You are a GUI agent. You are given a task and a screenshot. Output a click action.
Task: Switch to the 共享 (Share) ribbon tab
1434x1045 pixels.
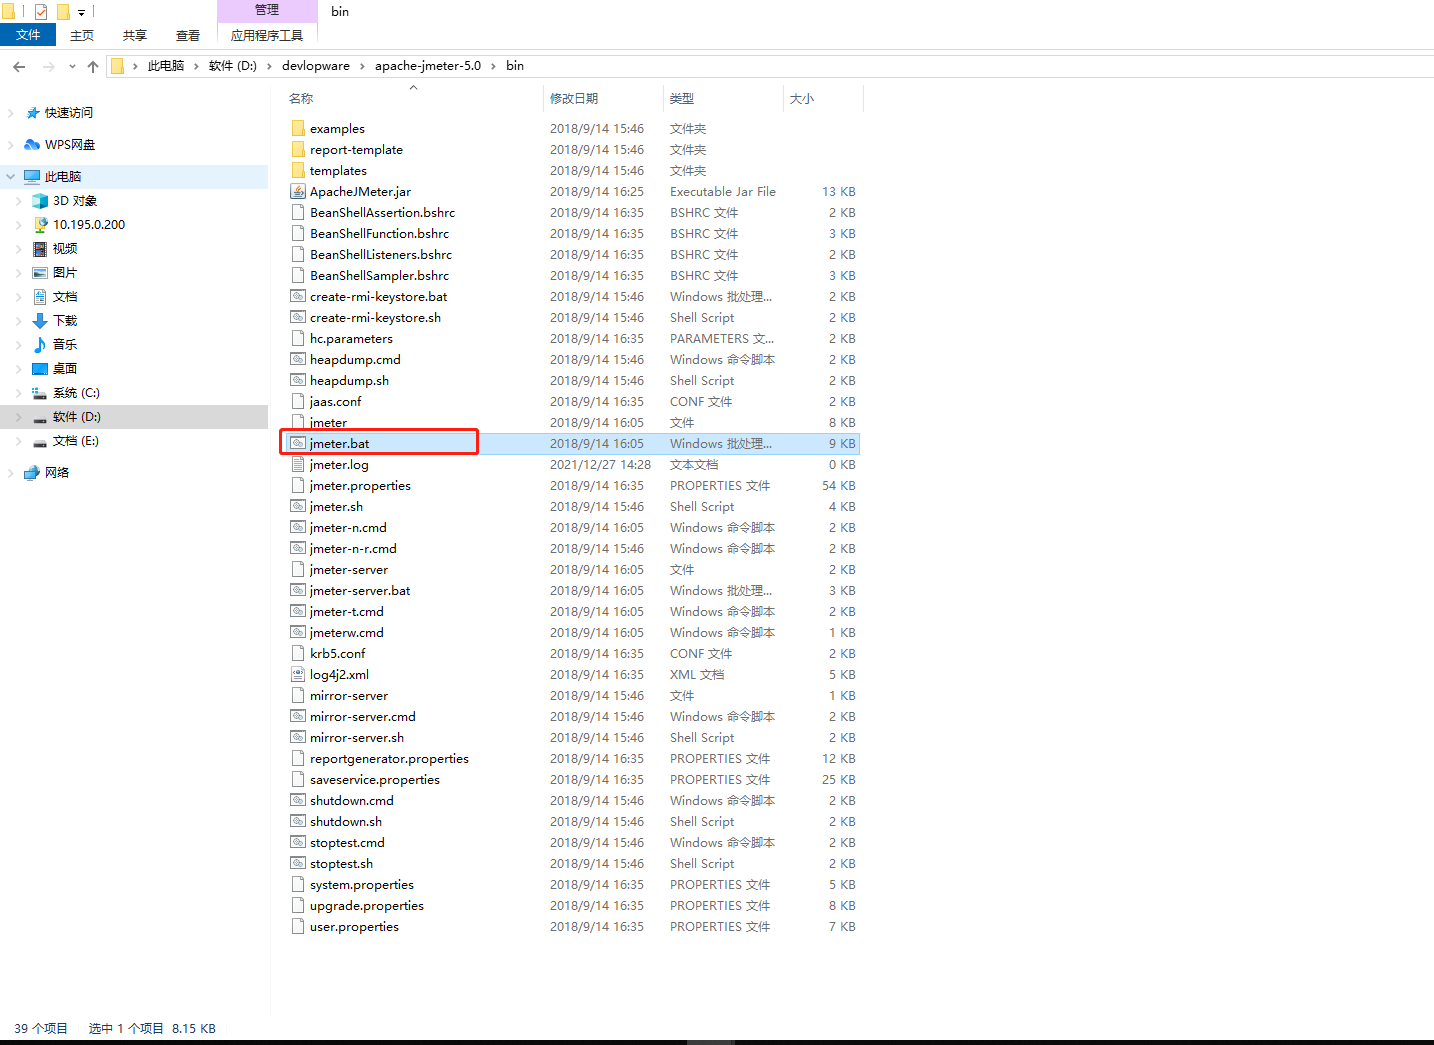(135, 35)
